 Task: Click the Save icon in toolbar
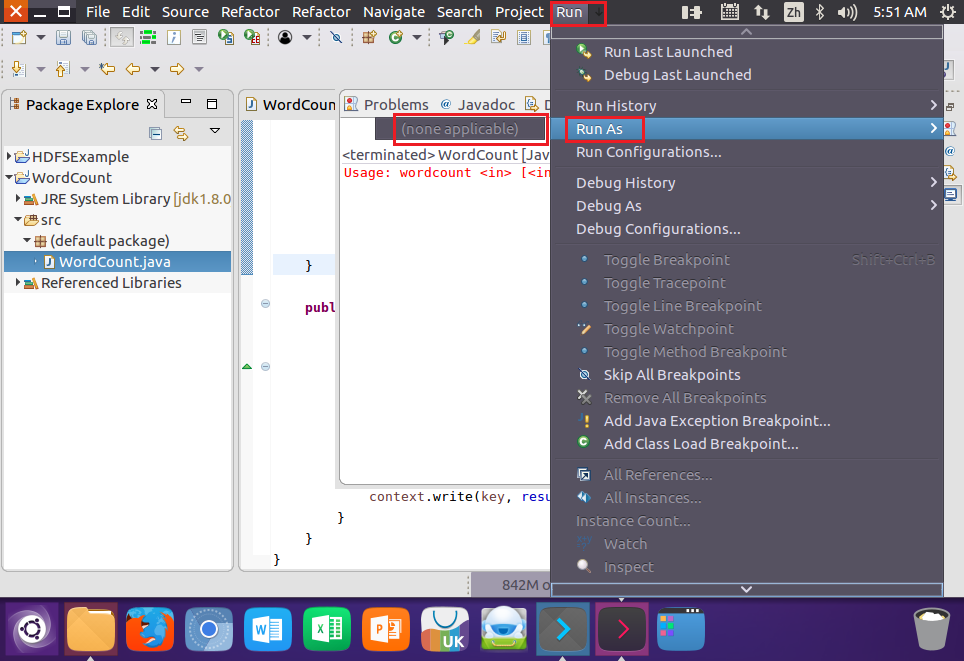[63, 38]
